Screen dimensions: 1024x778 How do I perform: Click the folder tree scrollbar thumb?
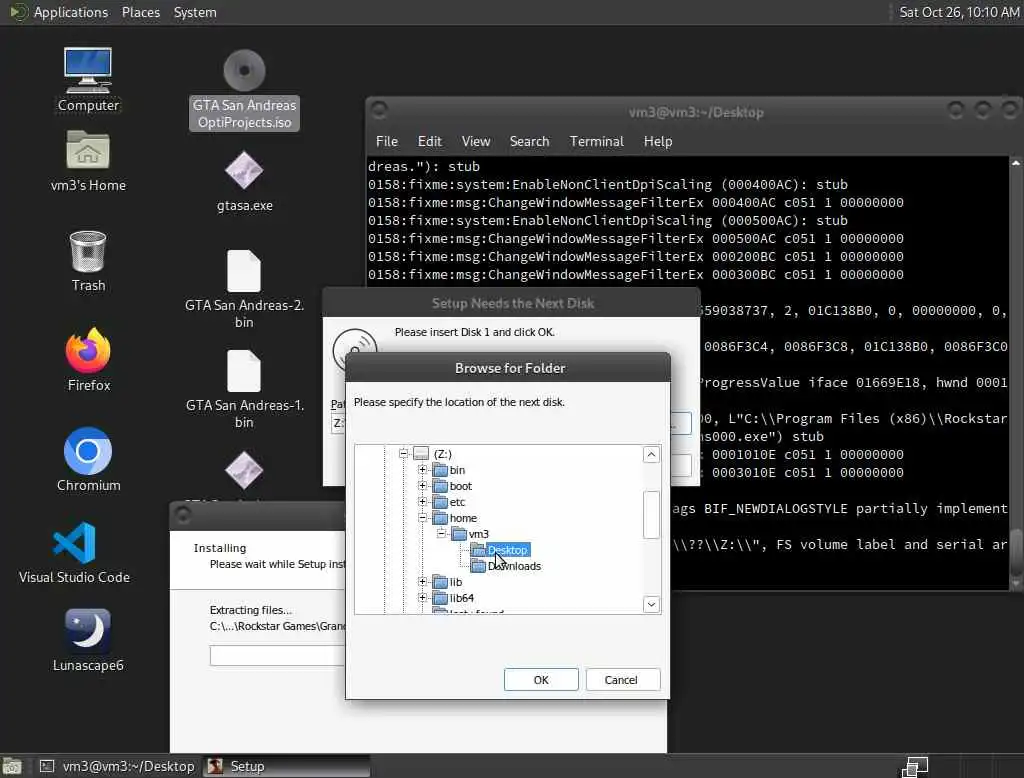point(651,515)
